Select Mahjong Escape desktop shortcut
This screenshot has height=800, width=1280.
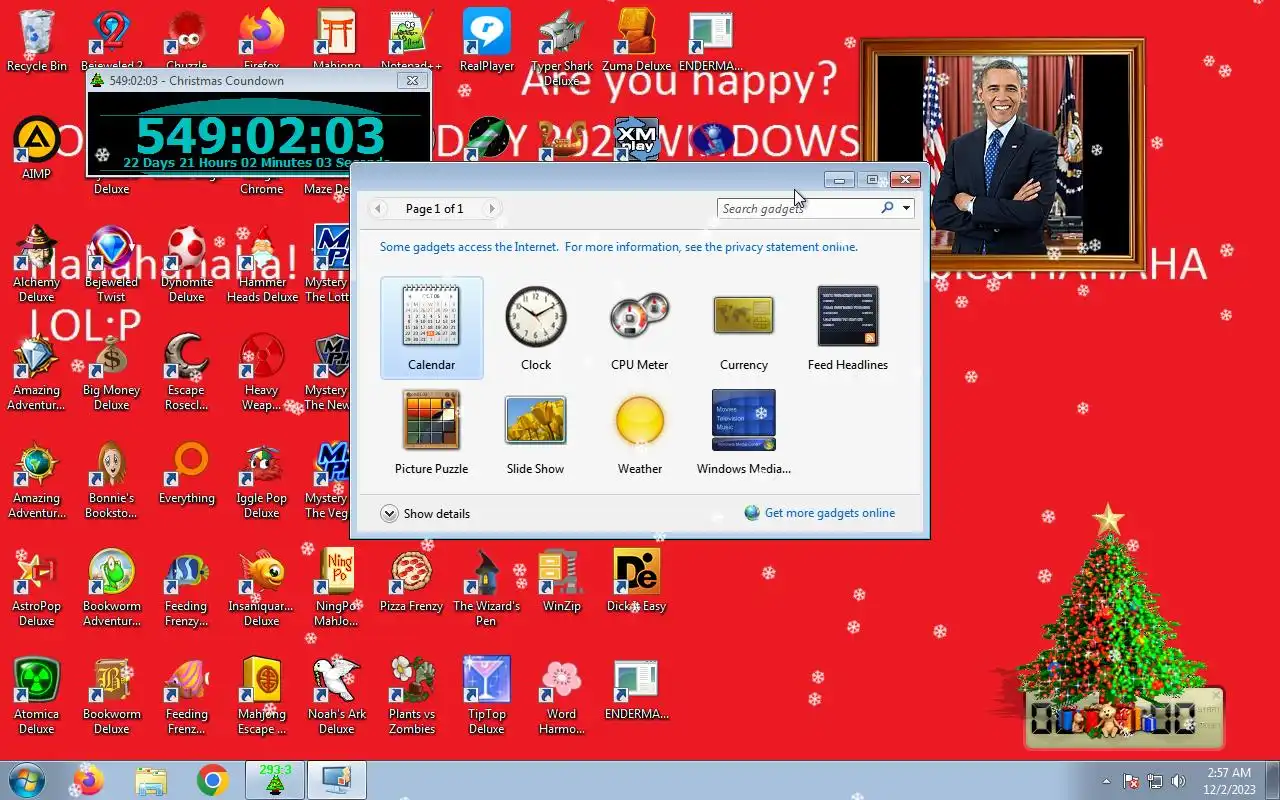tap(262, 695)
